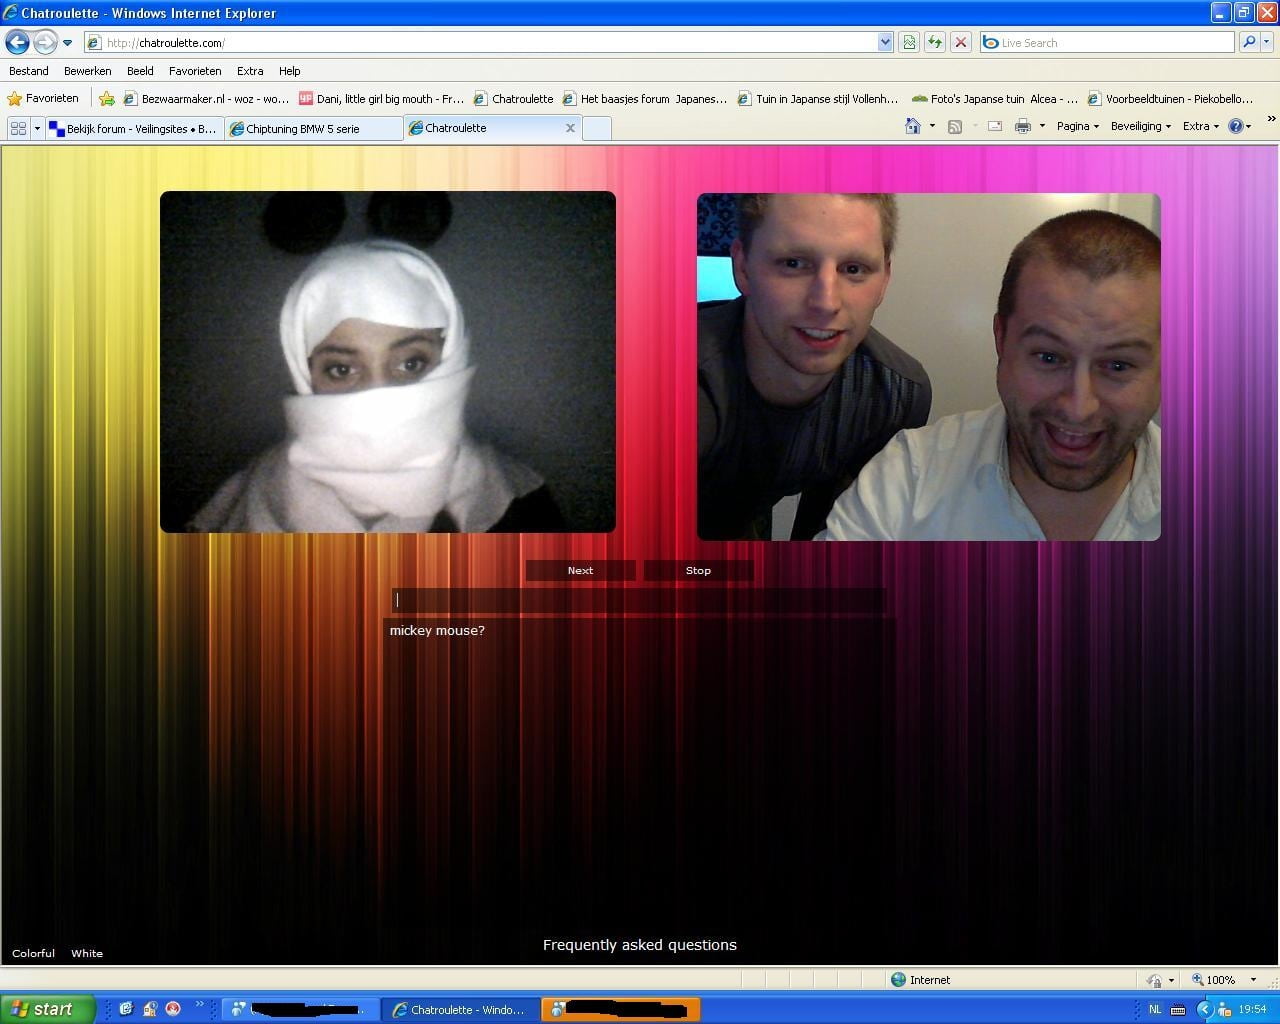This screenshot has width=1280, height=1024.
Task: Expand hidden tray icons arrow
Action: pyautogui.click(x=1204, y=1010)
